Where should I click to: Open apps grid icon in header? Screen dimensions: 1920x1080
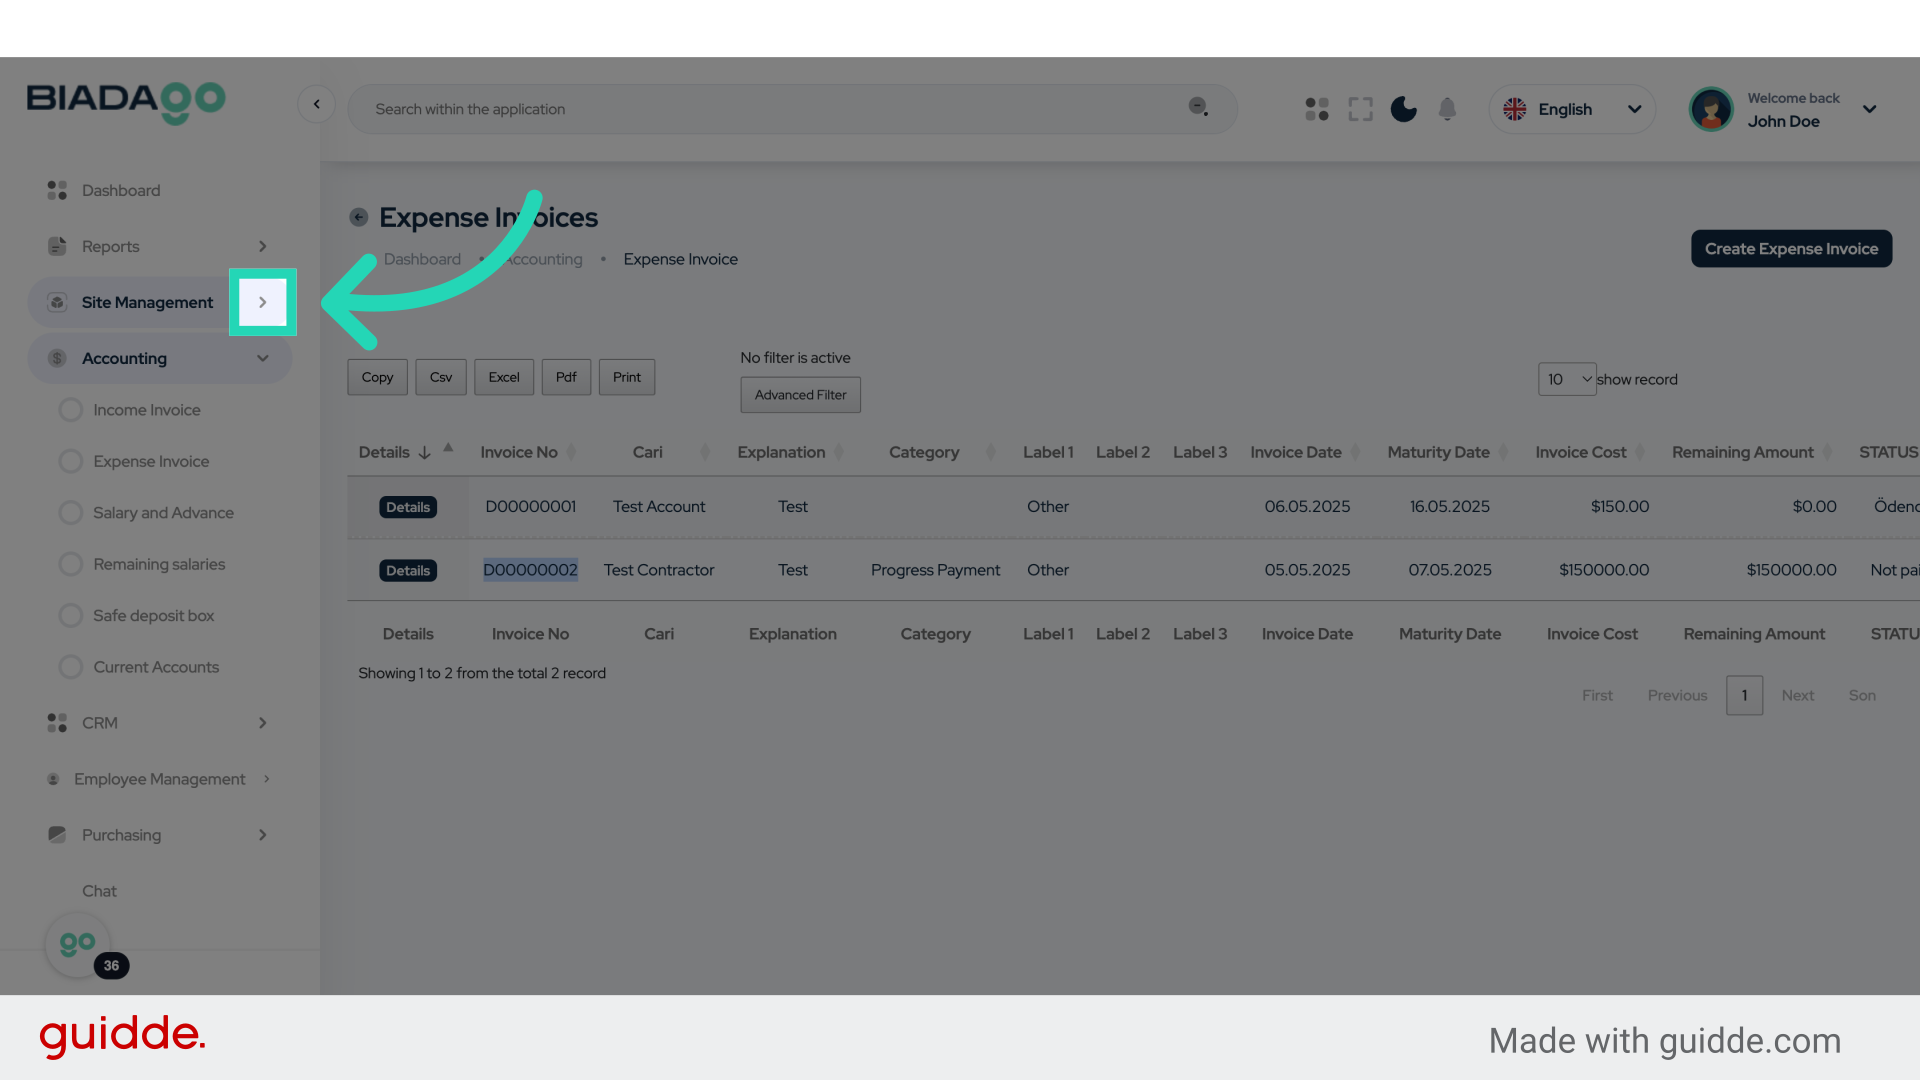1317,109
